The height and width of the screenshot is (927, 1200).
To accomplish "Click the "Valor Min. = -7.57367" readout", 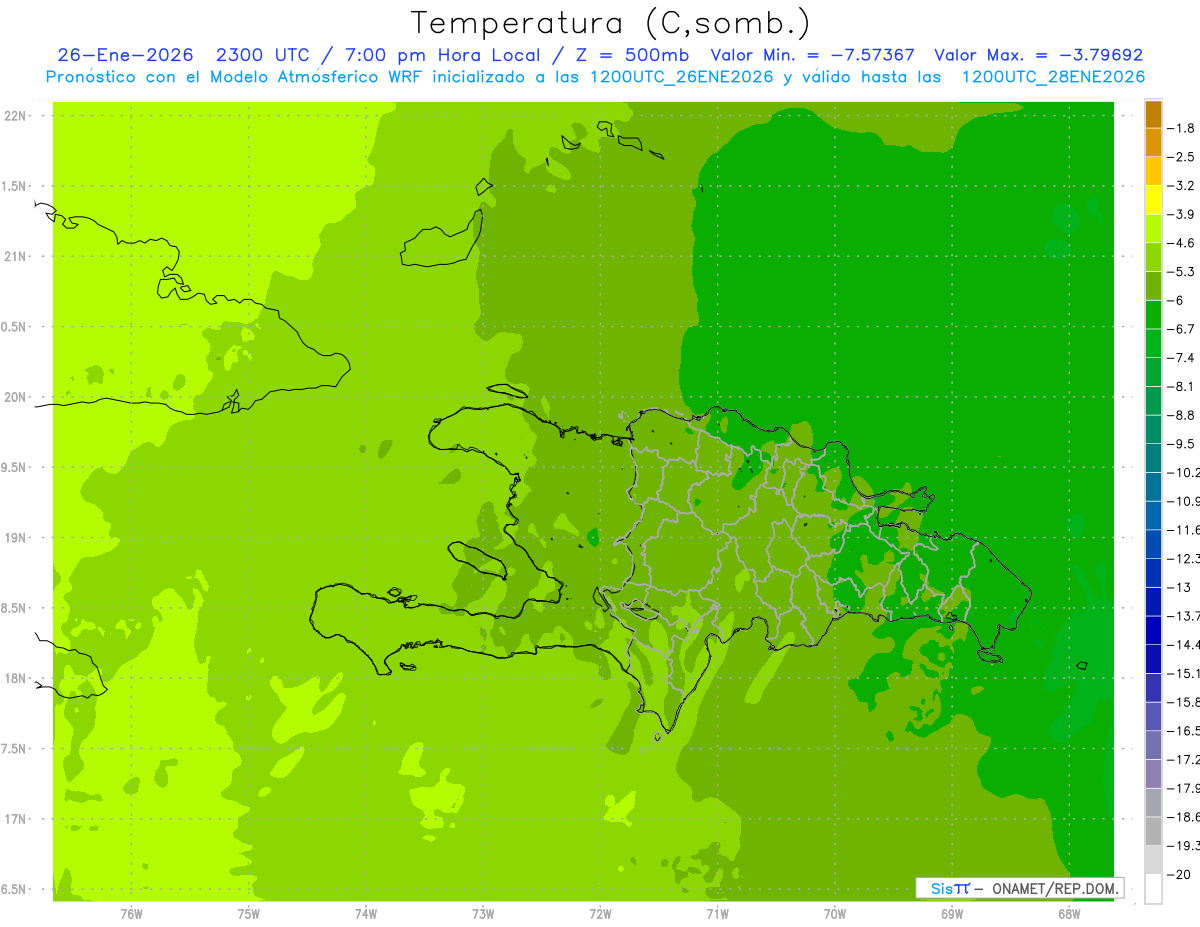I will [812, 55].
